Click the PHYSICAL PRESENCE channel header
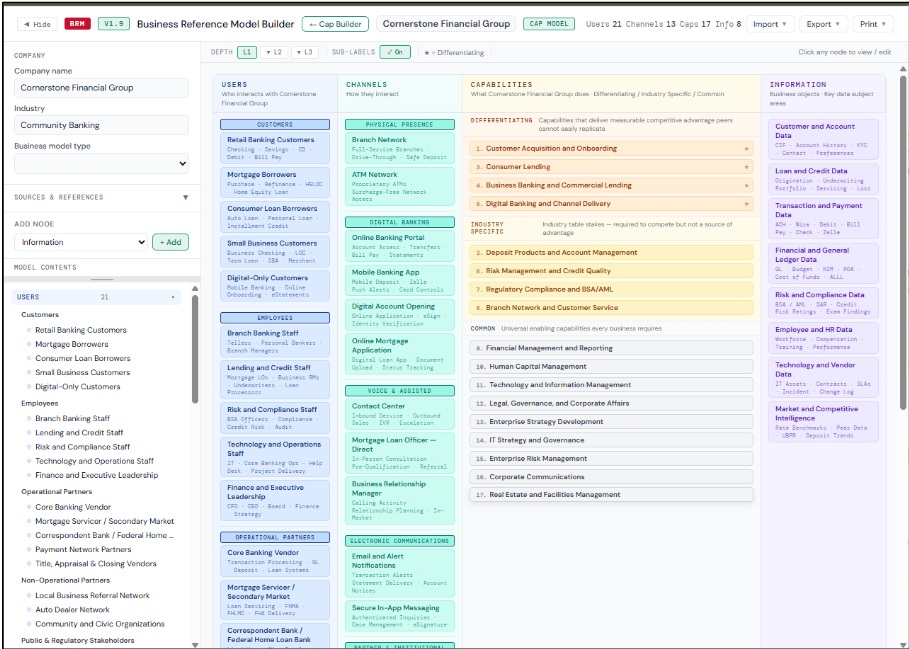This screenshot has height=649, width=909. click(x=399, y=125)
